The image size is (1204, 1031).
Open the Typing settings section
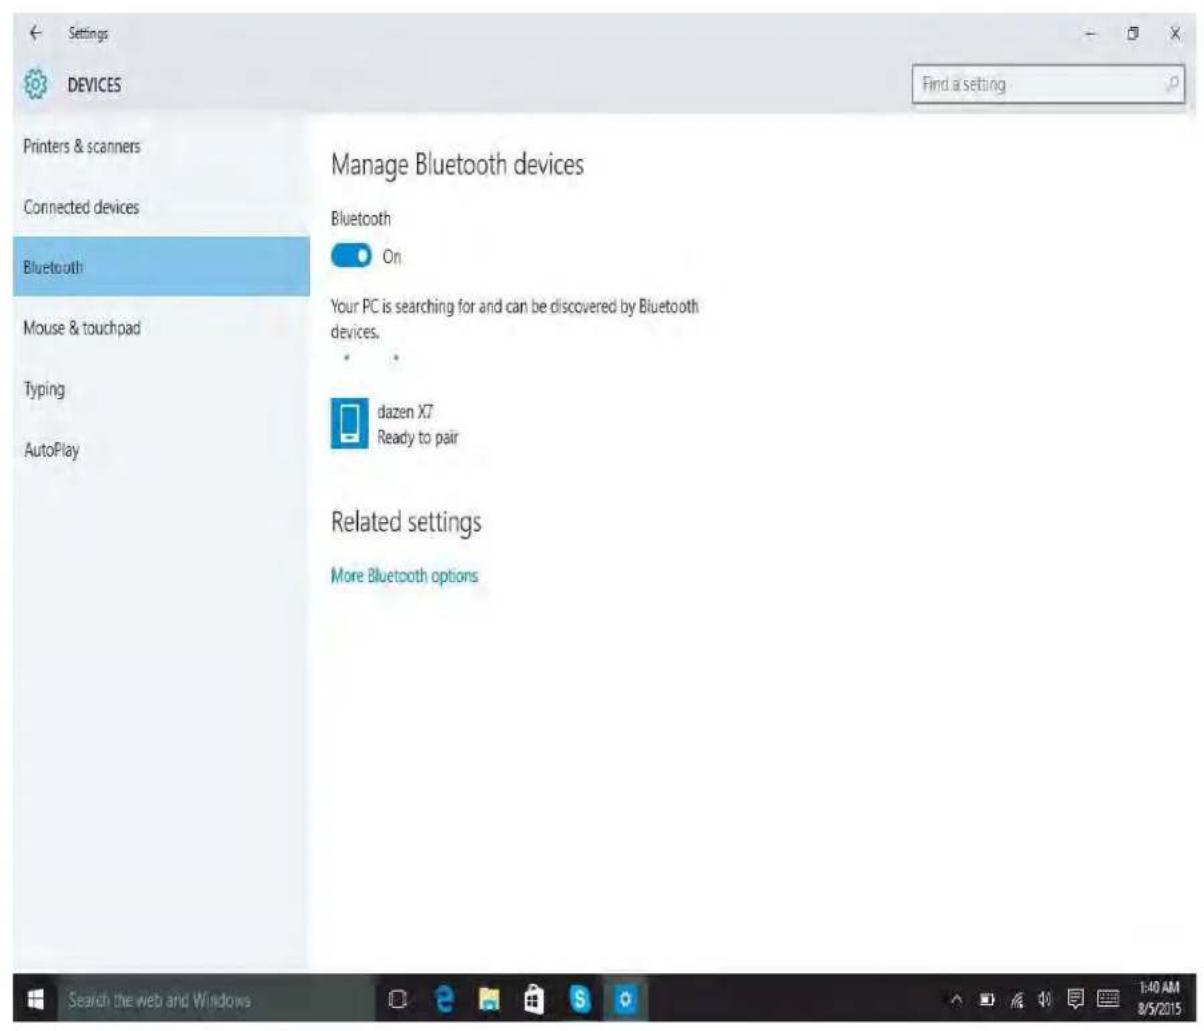click(x=45, y=389)
